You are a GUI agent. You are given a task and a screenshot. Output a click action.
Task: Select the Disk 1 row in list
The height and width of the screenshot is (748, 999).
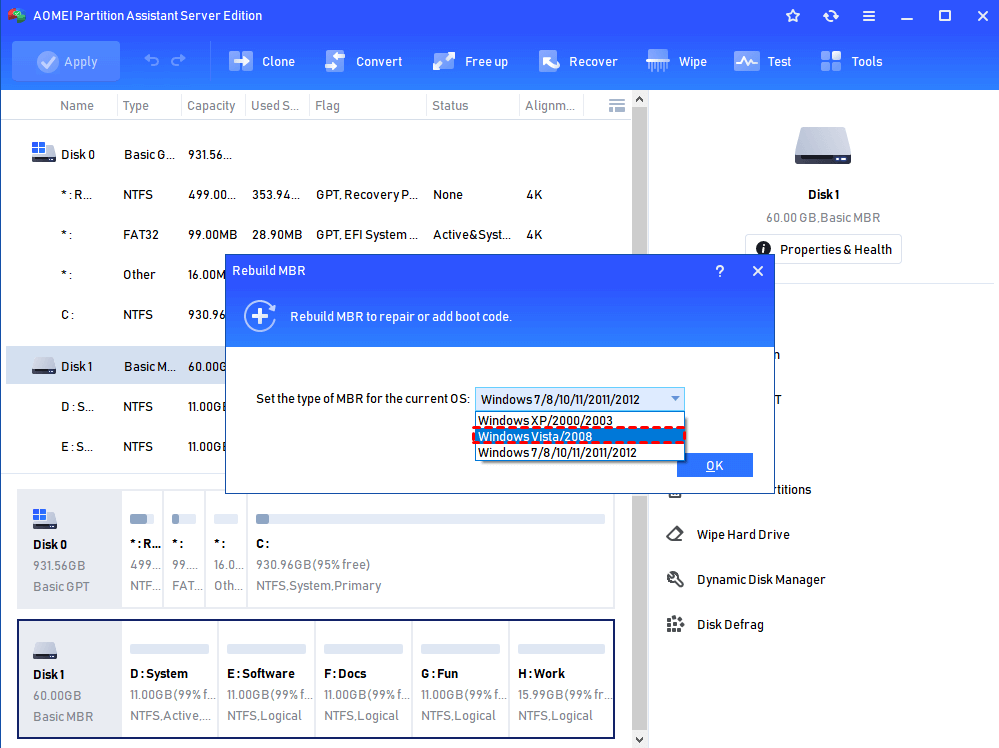coord(116,366)
